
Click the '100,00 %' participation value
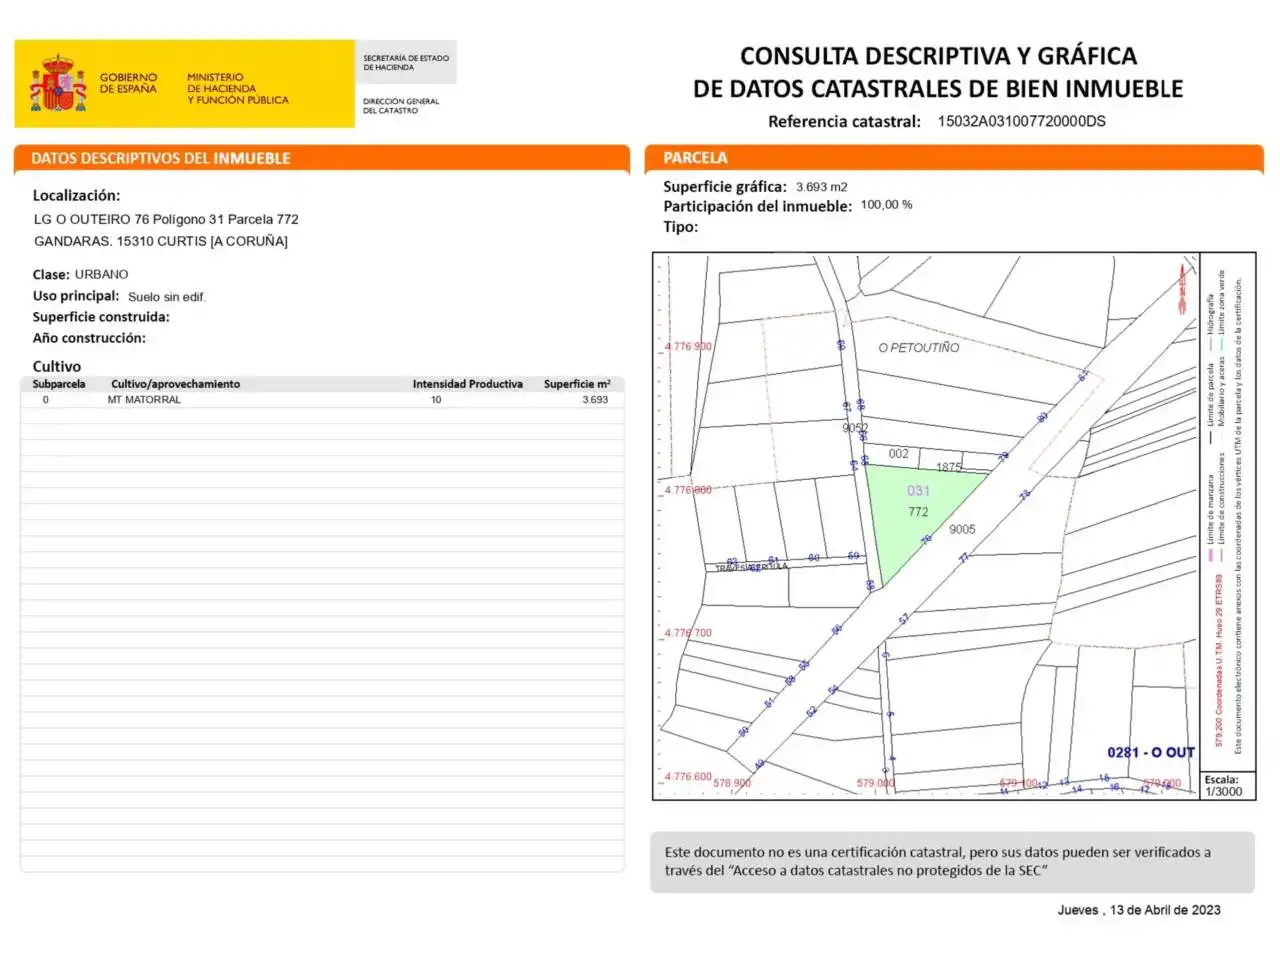[886, 205]
